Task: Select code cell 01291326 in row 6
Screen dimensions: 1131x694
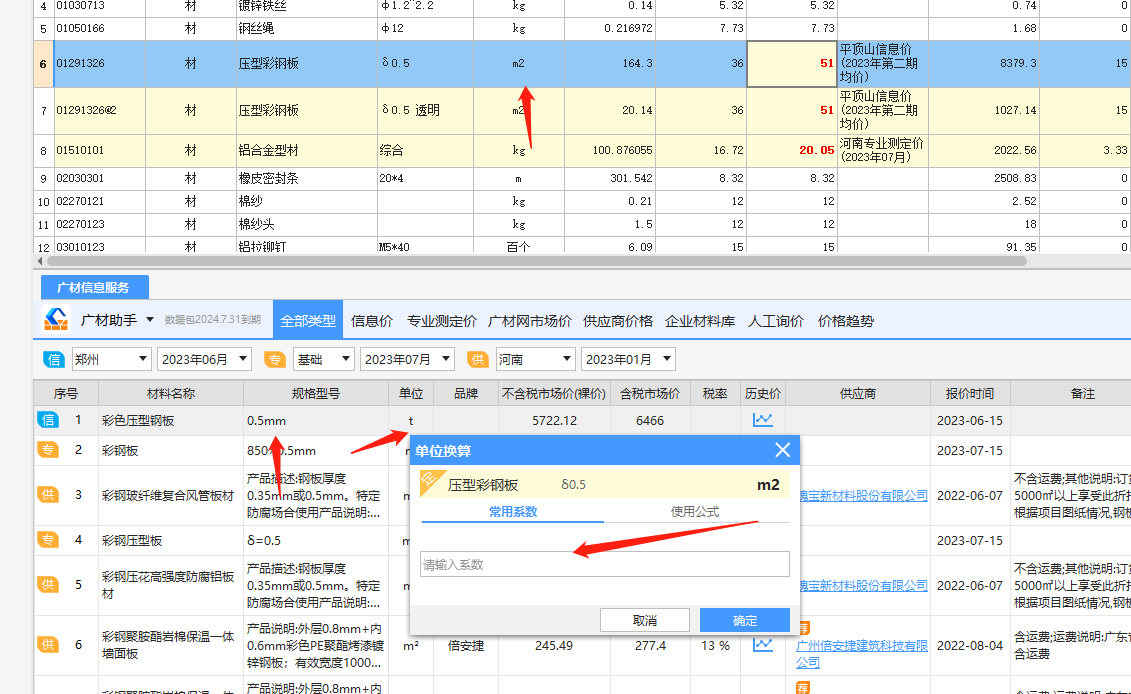Action: tap(100, 63)
